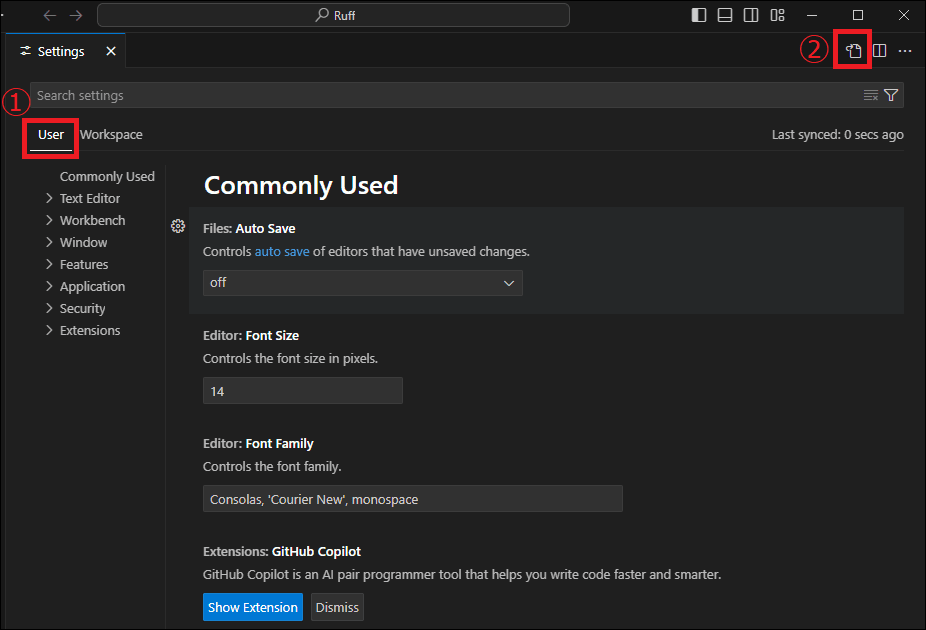Click the gear icon beside Files: Auto Save
Screen dimensions: 926x630
pyautogui.click(x=178, y=226)
